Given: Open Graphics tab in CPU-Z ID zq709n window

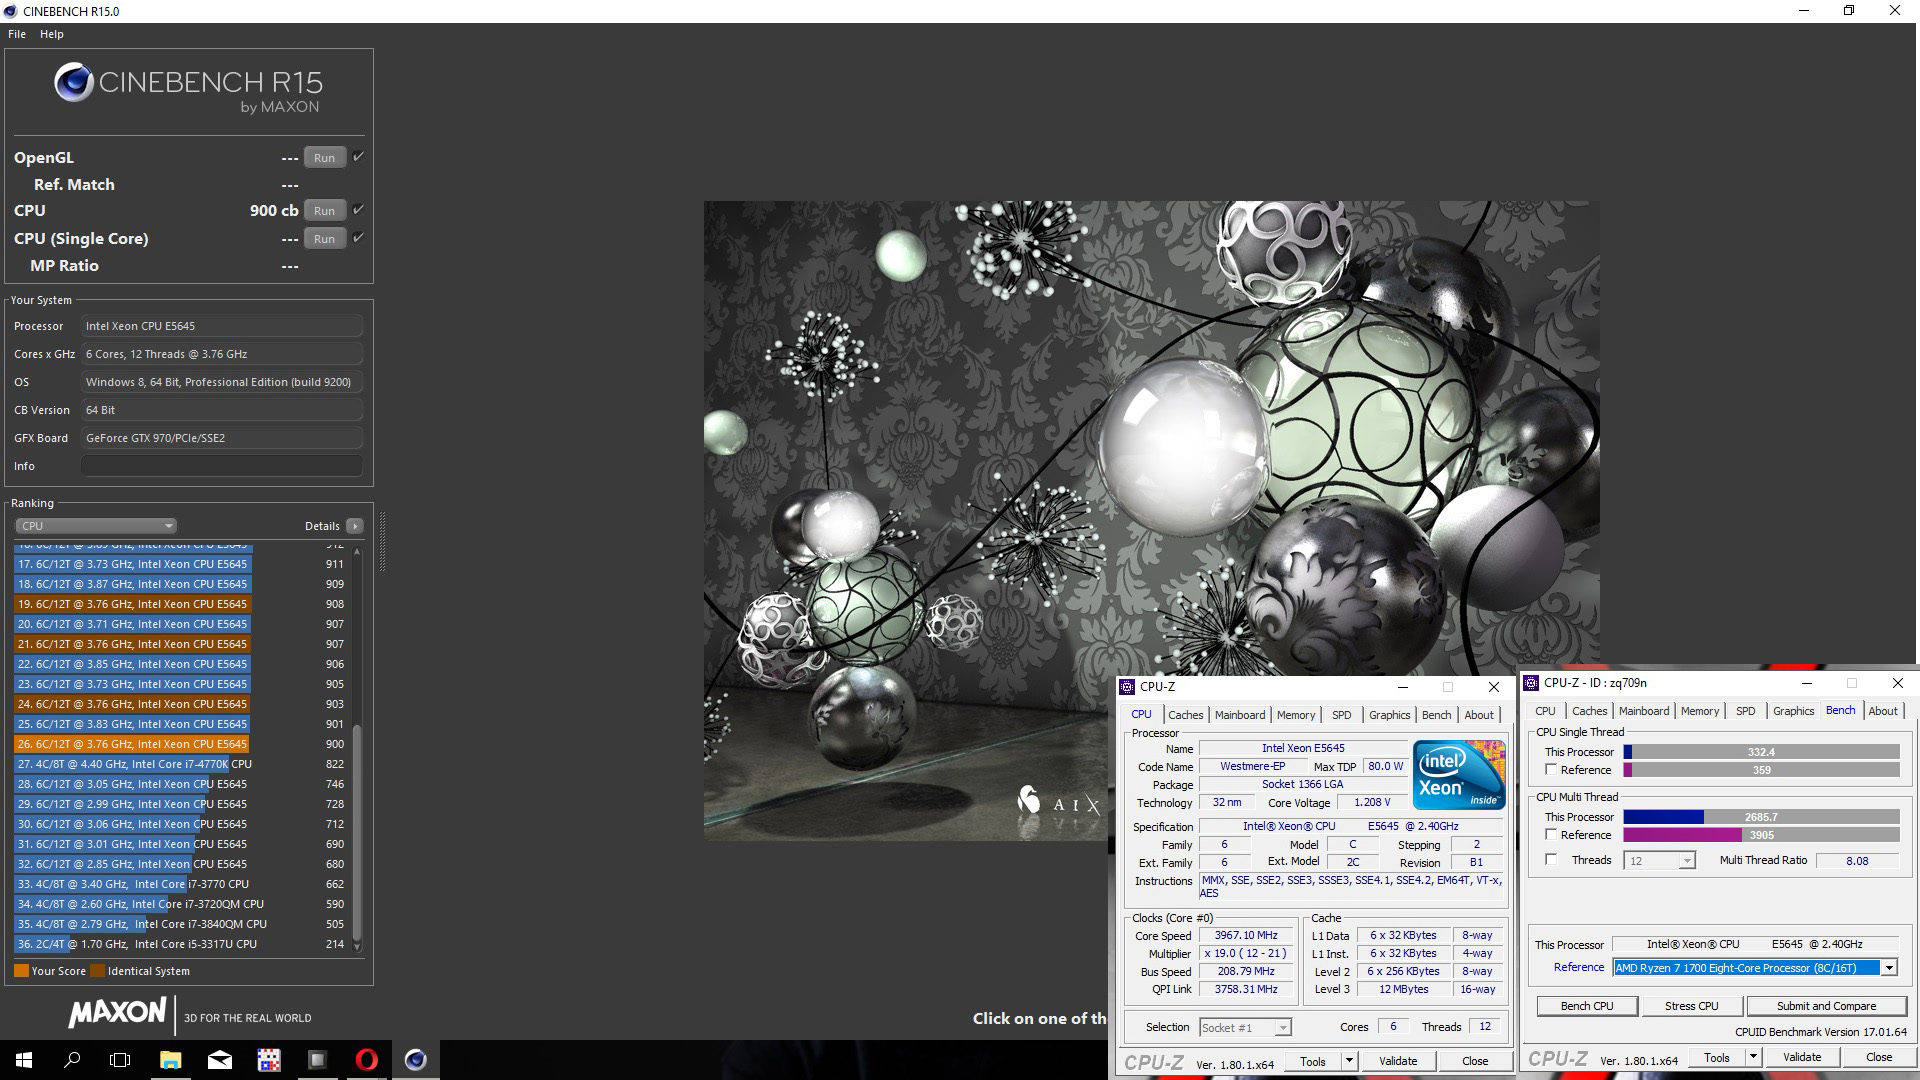Looking at the screenshot, I should 1793,711.
